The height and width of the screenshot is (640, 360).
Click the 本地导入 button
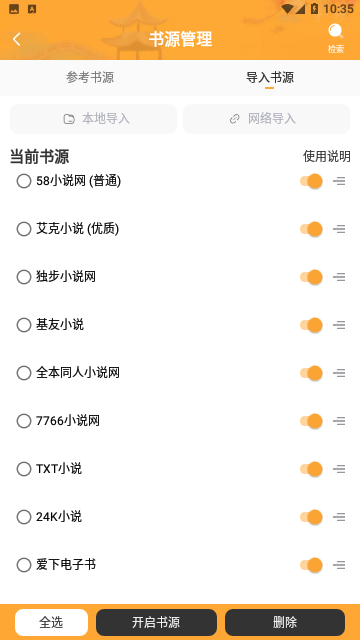coord(93,119)
